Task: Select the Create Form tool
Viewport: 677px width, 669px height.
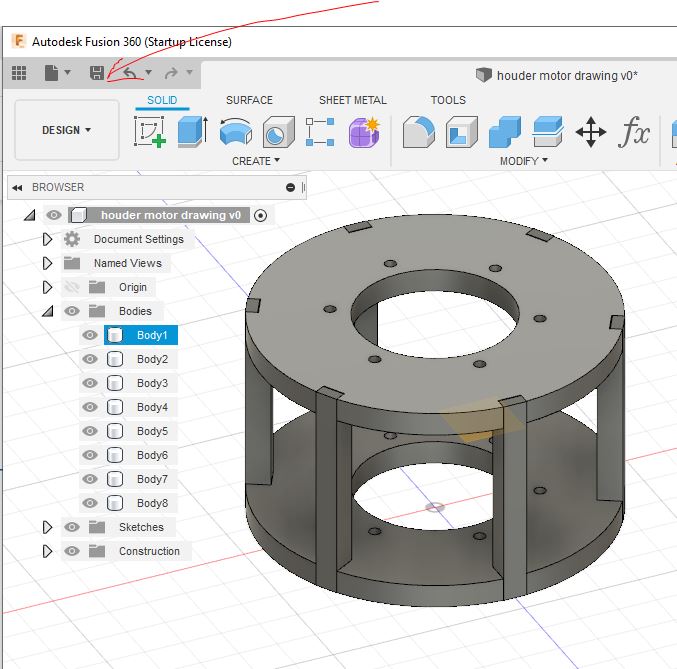Action: [364, 132]
